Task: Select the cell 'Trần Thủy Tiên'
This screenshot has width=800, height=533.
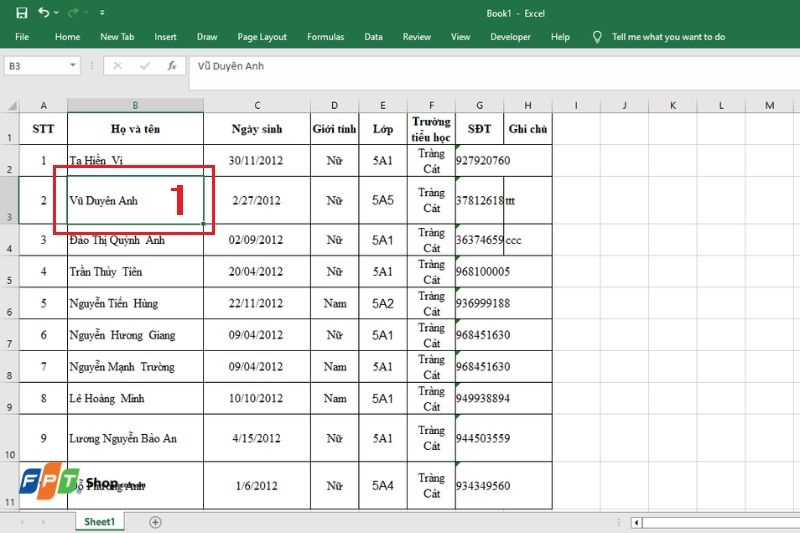Action: coord(135,272)
